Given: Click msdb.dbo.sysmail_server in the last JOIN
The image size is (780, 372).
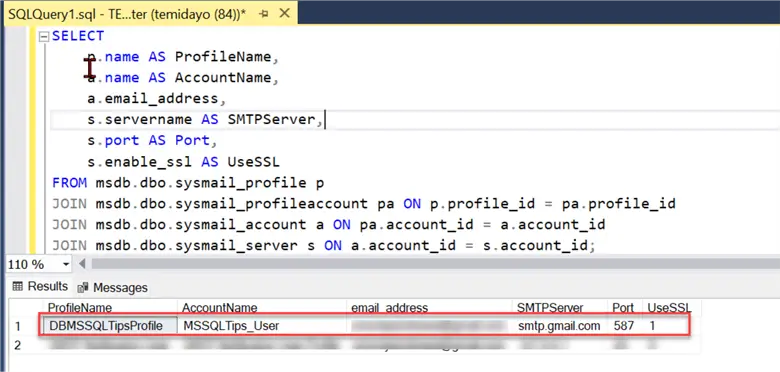Looking at the screenshot, I should pos(196,245).
